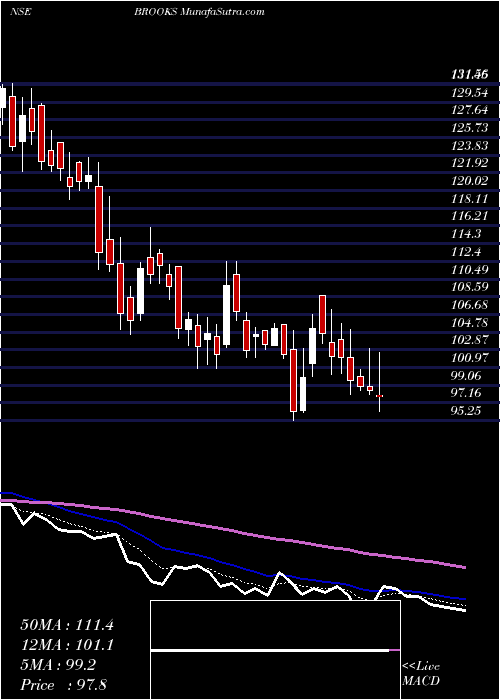Click the MACD panel box
This screenshot has width=500, height=700.
pos(275,650)
